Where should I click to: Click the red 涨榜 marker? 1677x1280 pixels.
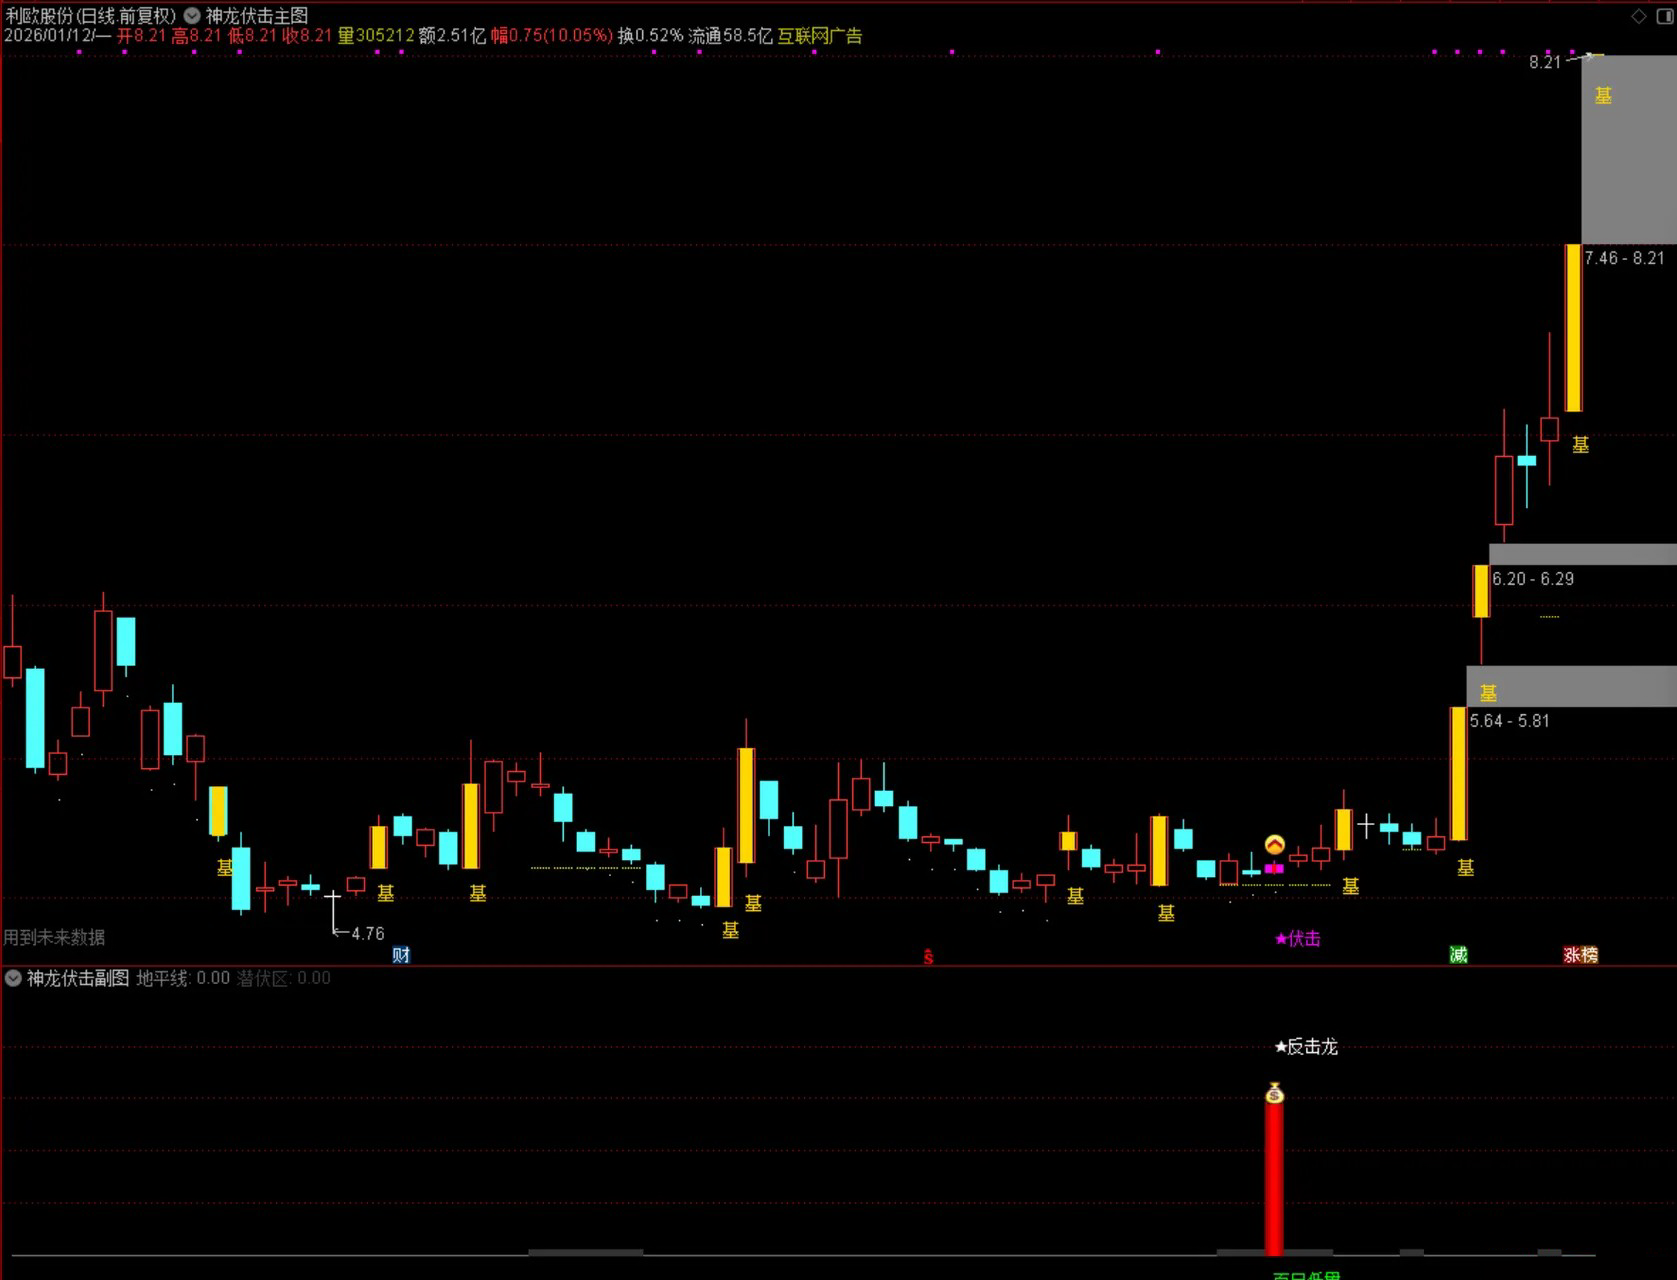click(1580, 955)
